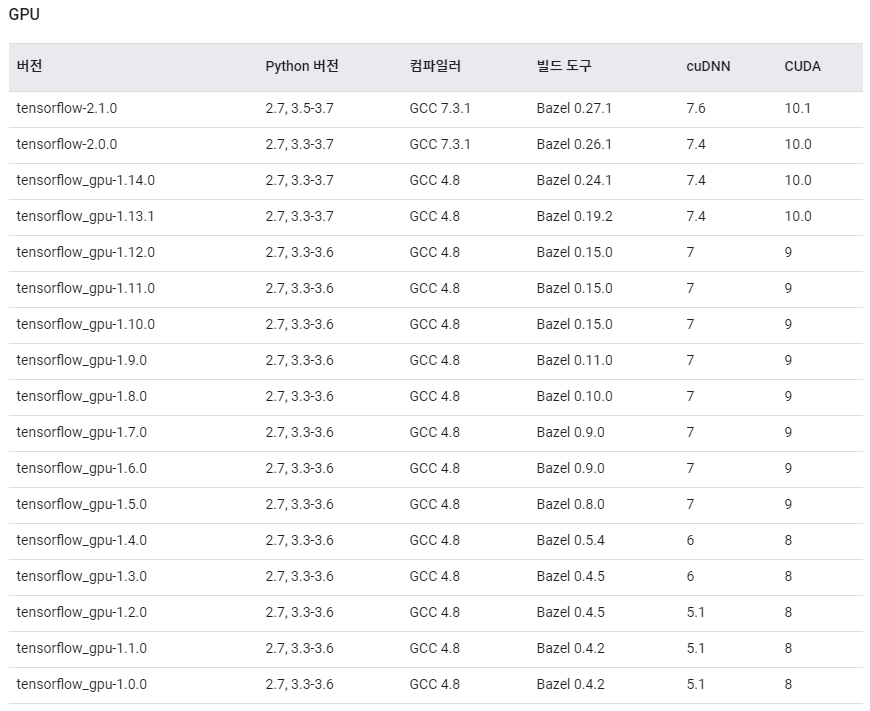
Task: Click GCC 7.3.1 in tensorflow-2.0.0 row
Action: (440, 144)
